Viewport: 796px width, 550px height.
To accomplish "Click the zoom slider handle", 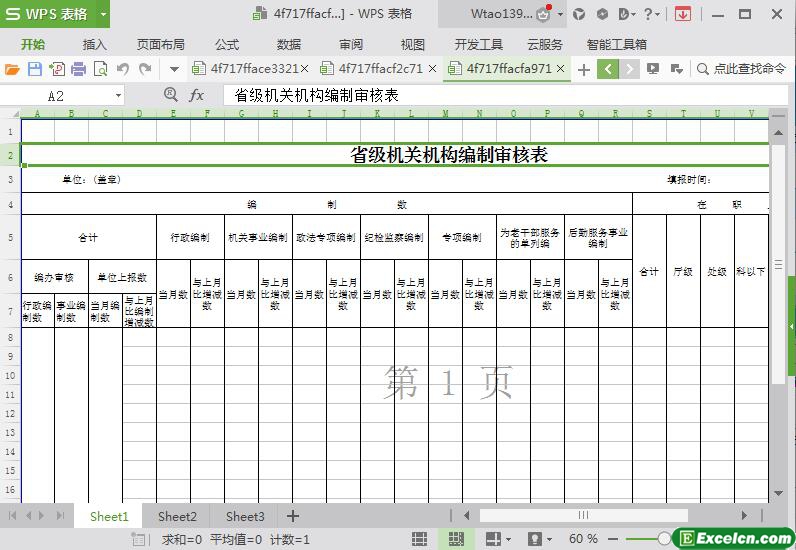I will tap(664, 539).
